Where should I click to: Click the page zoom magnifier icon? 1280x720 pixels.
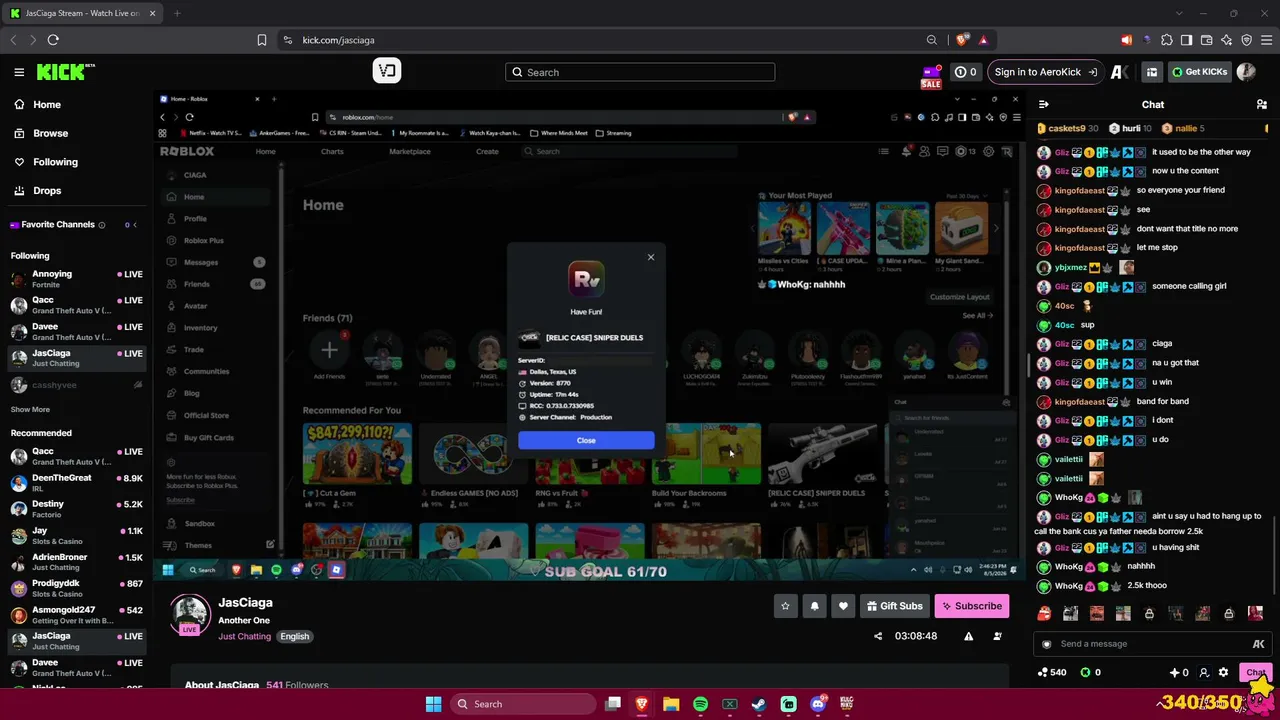coord(932,40)
